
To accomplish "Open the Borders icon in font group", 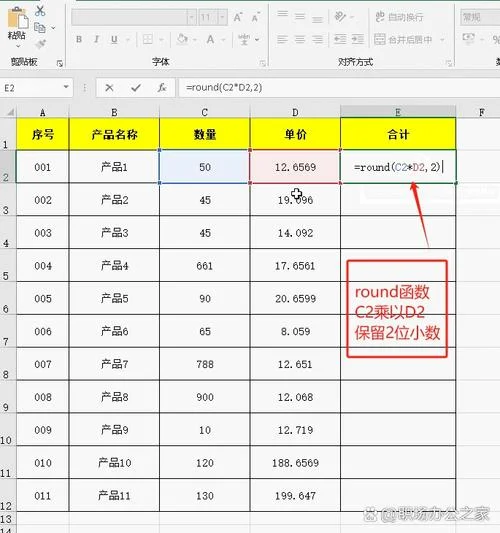I will click(x=148, y=39).
